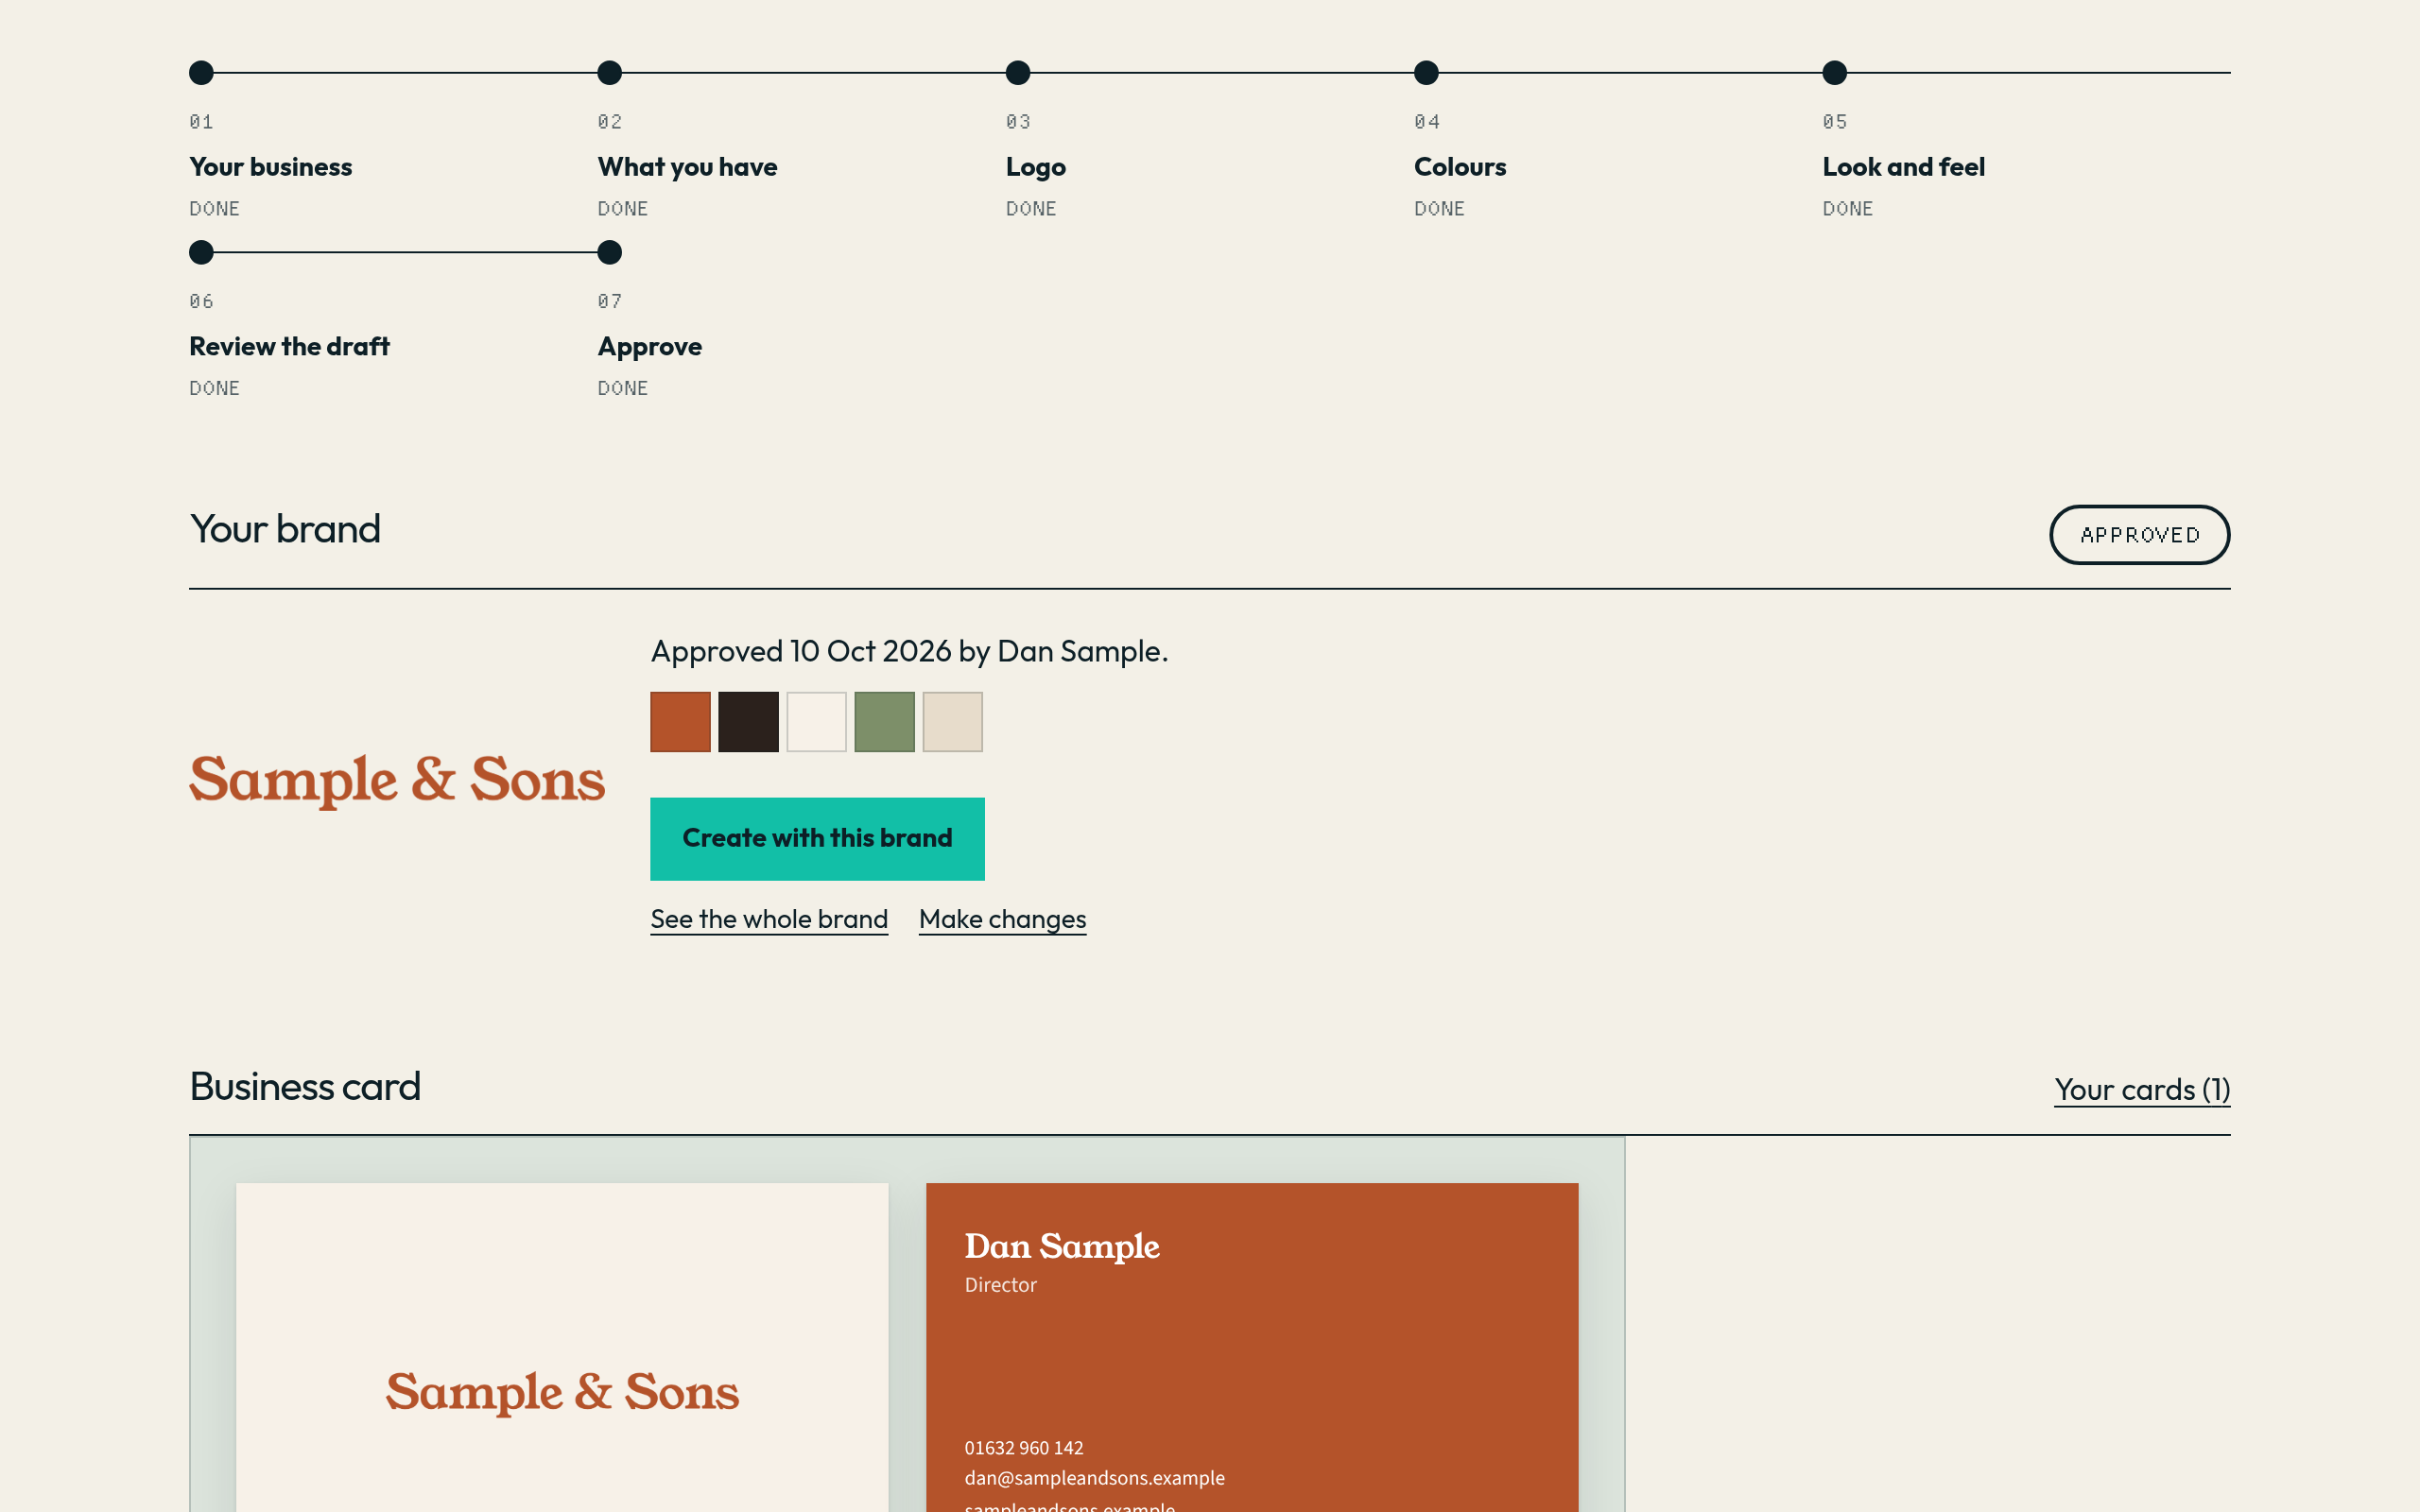Click the APPROVED status badge
The height and width of the screenshot is (1512, 2420).
pyautogui.click(x=2139, y=535)
